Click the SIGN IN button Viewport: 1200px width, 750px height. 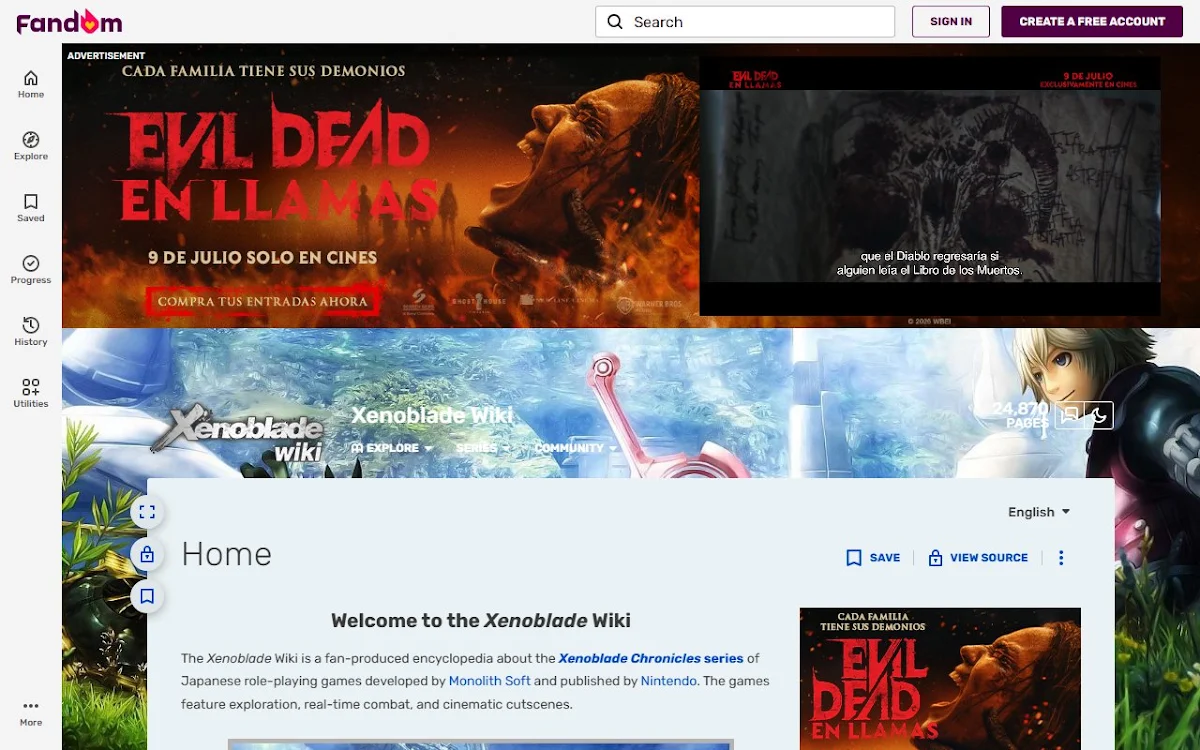click(x=951, y=21)
